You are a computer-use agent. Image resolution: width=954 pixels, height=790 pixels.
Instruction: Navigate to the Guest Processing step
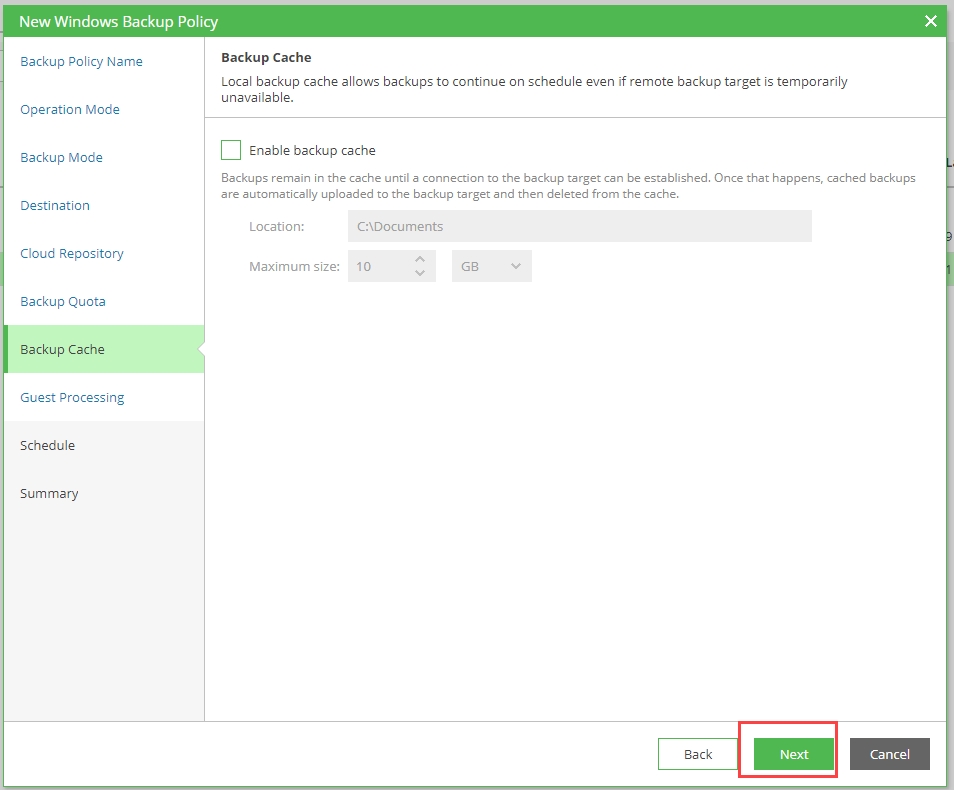[72, 397]
